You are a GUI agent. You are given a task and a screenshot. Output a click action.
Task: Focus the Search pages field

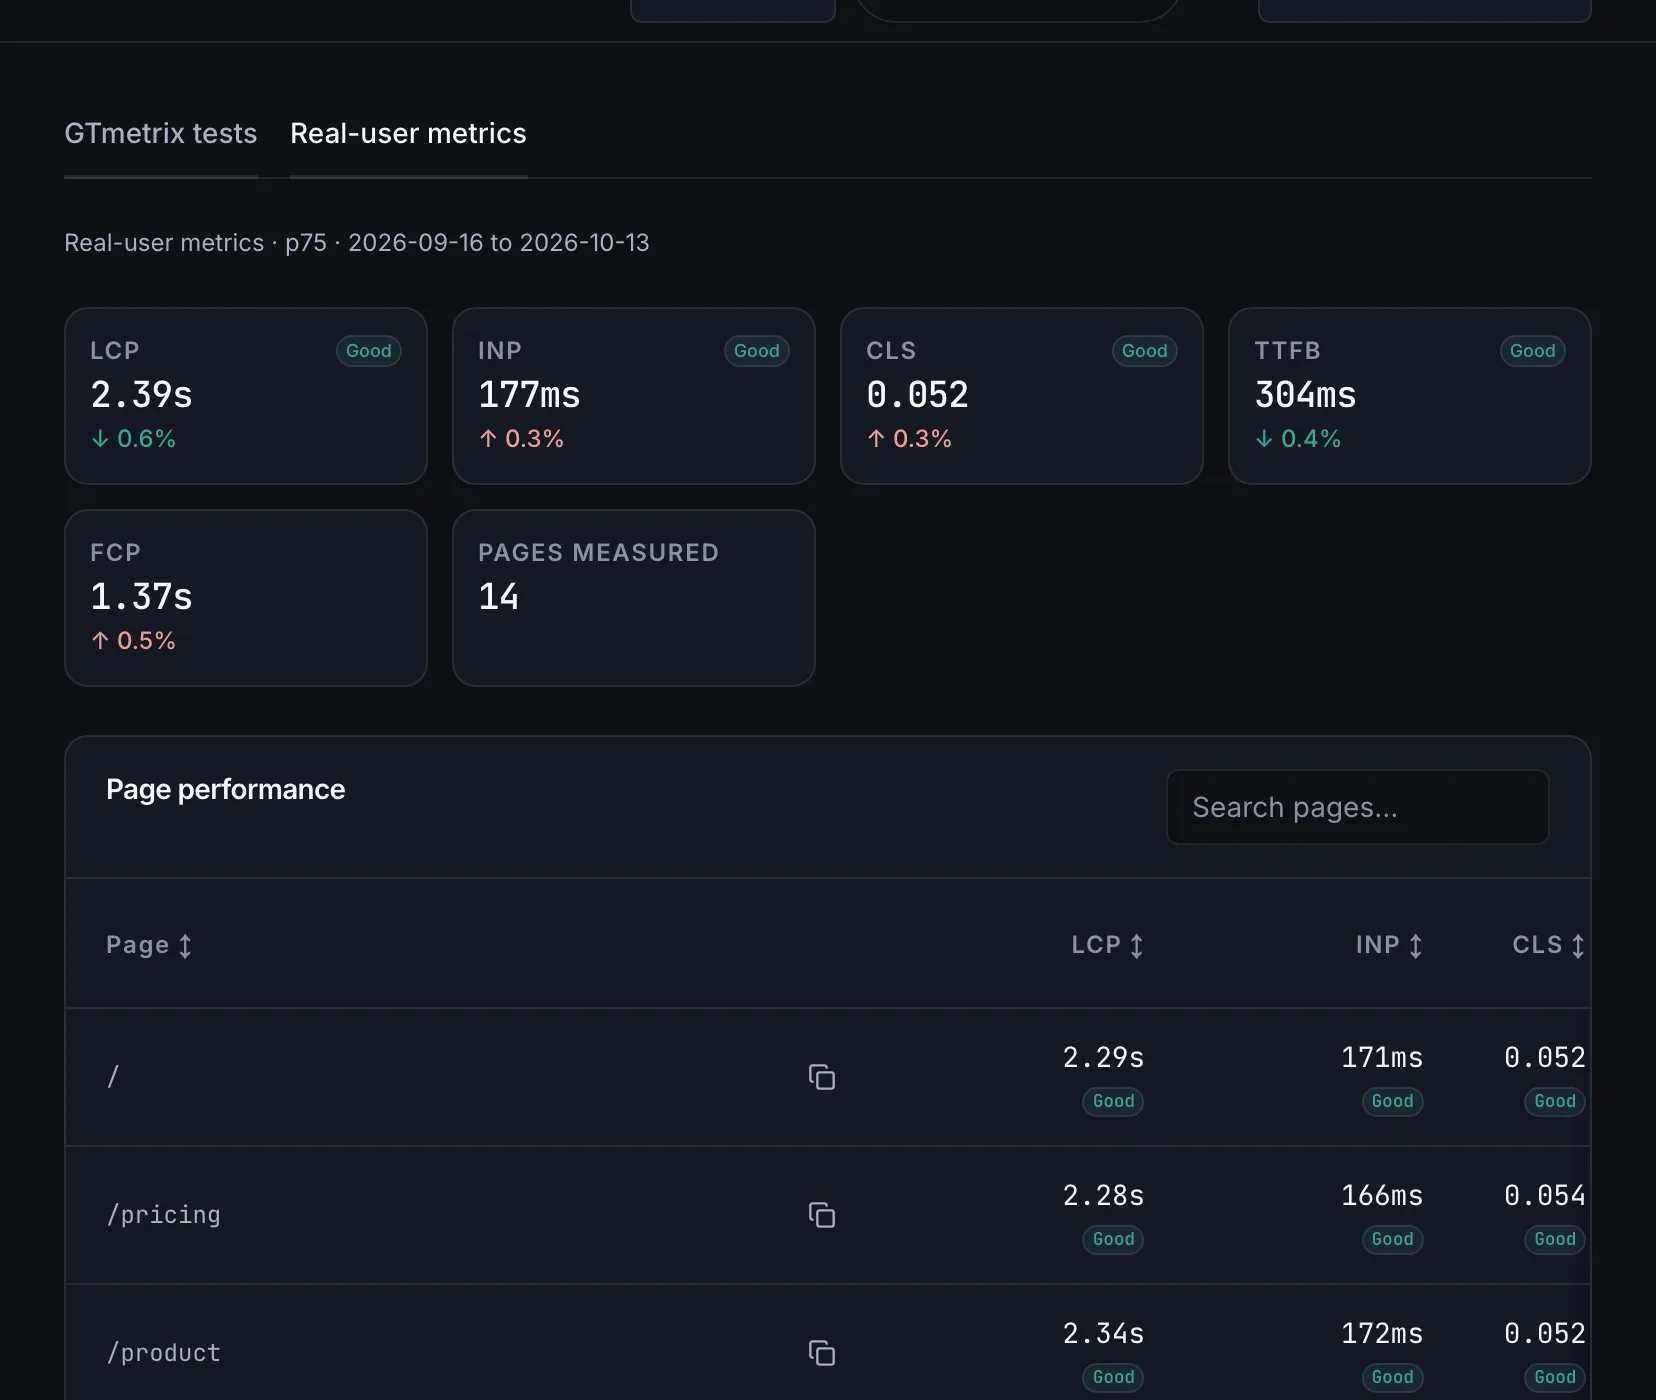pos(1357,807)
